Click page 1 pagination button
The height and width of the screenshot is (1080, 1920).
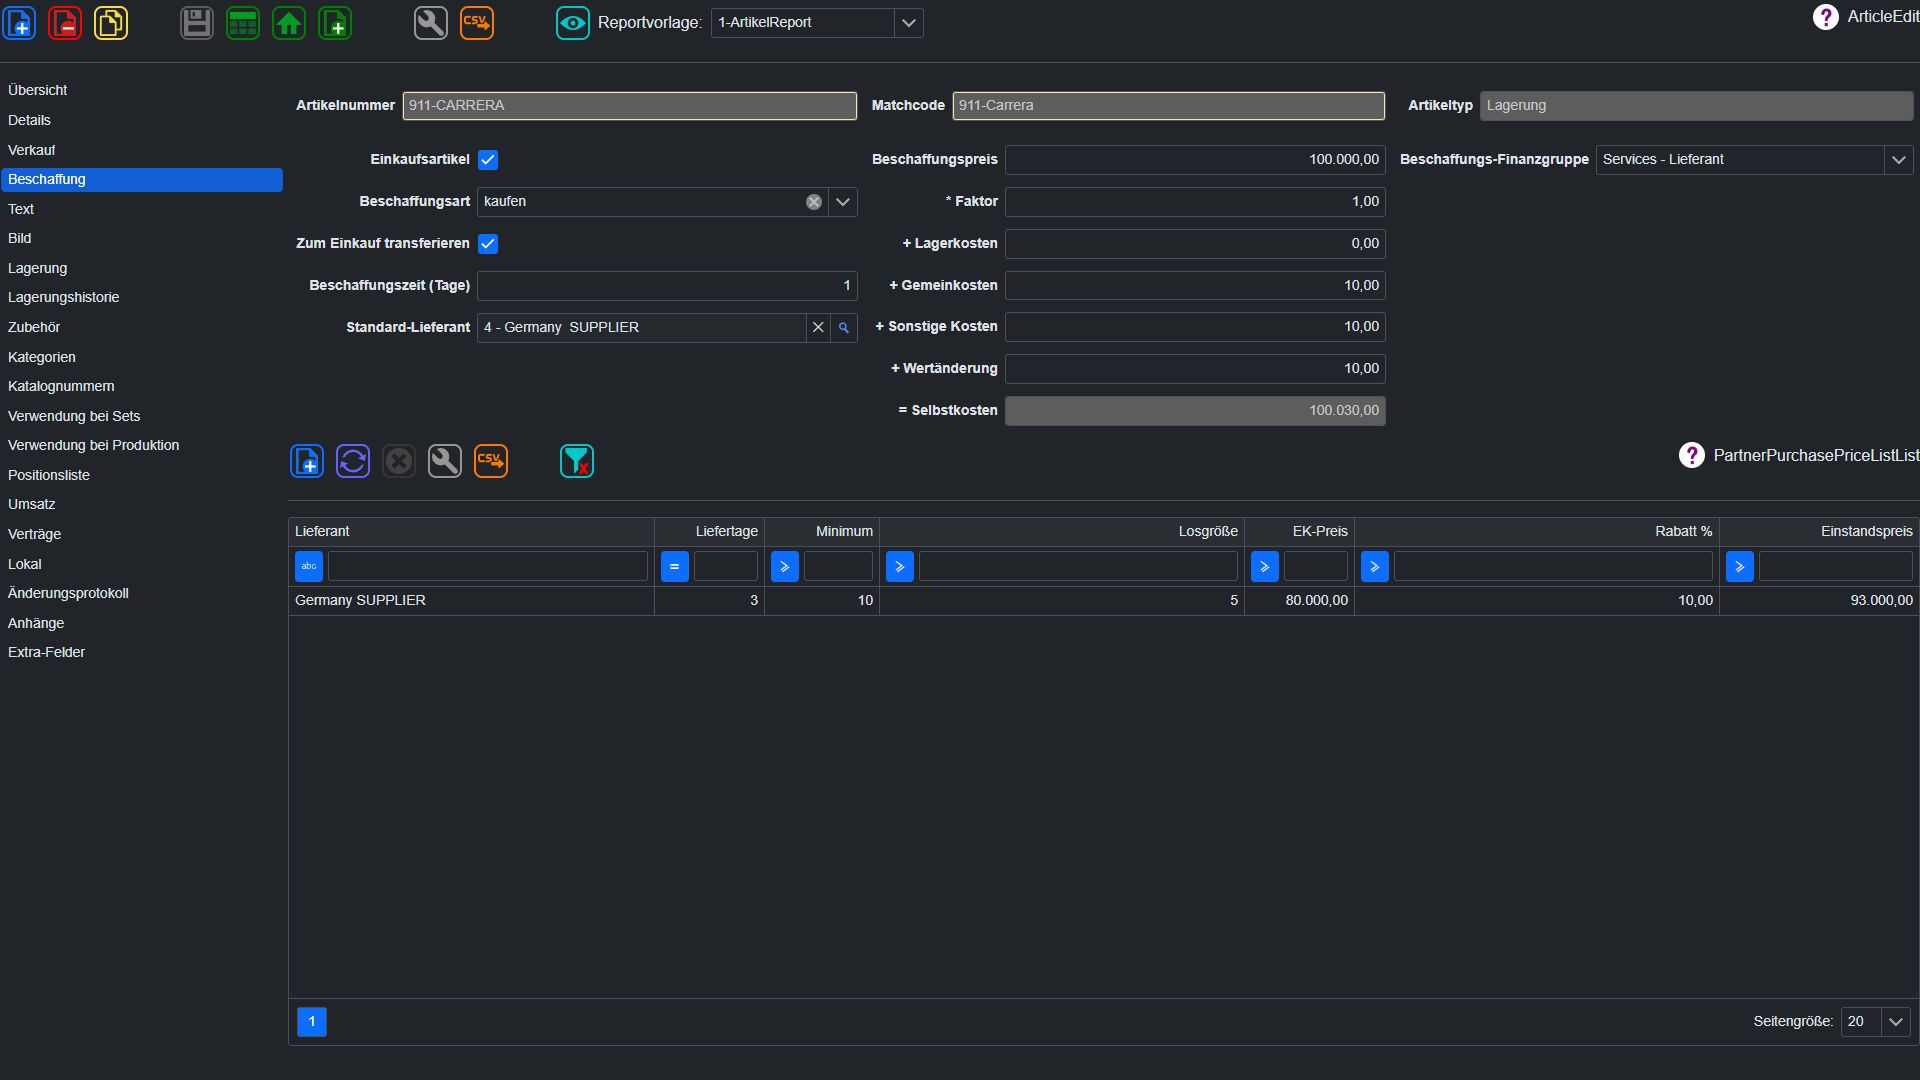pos(312,1022)
